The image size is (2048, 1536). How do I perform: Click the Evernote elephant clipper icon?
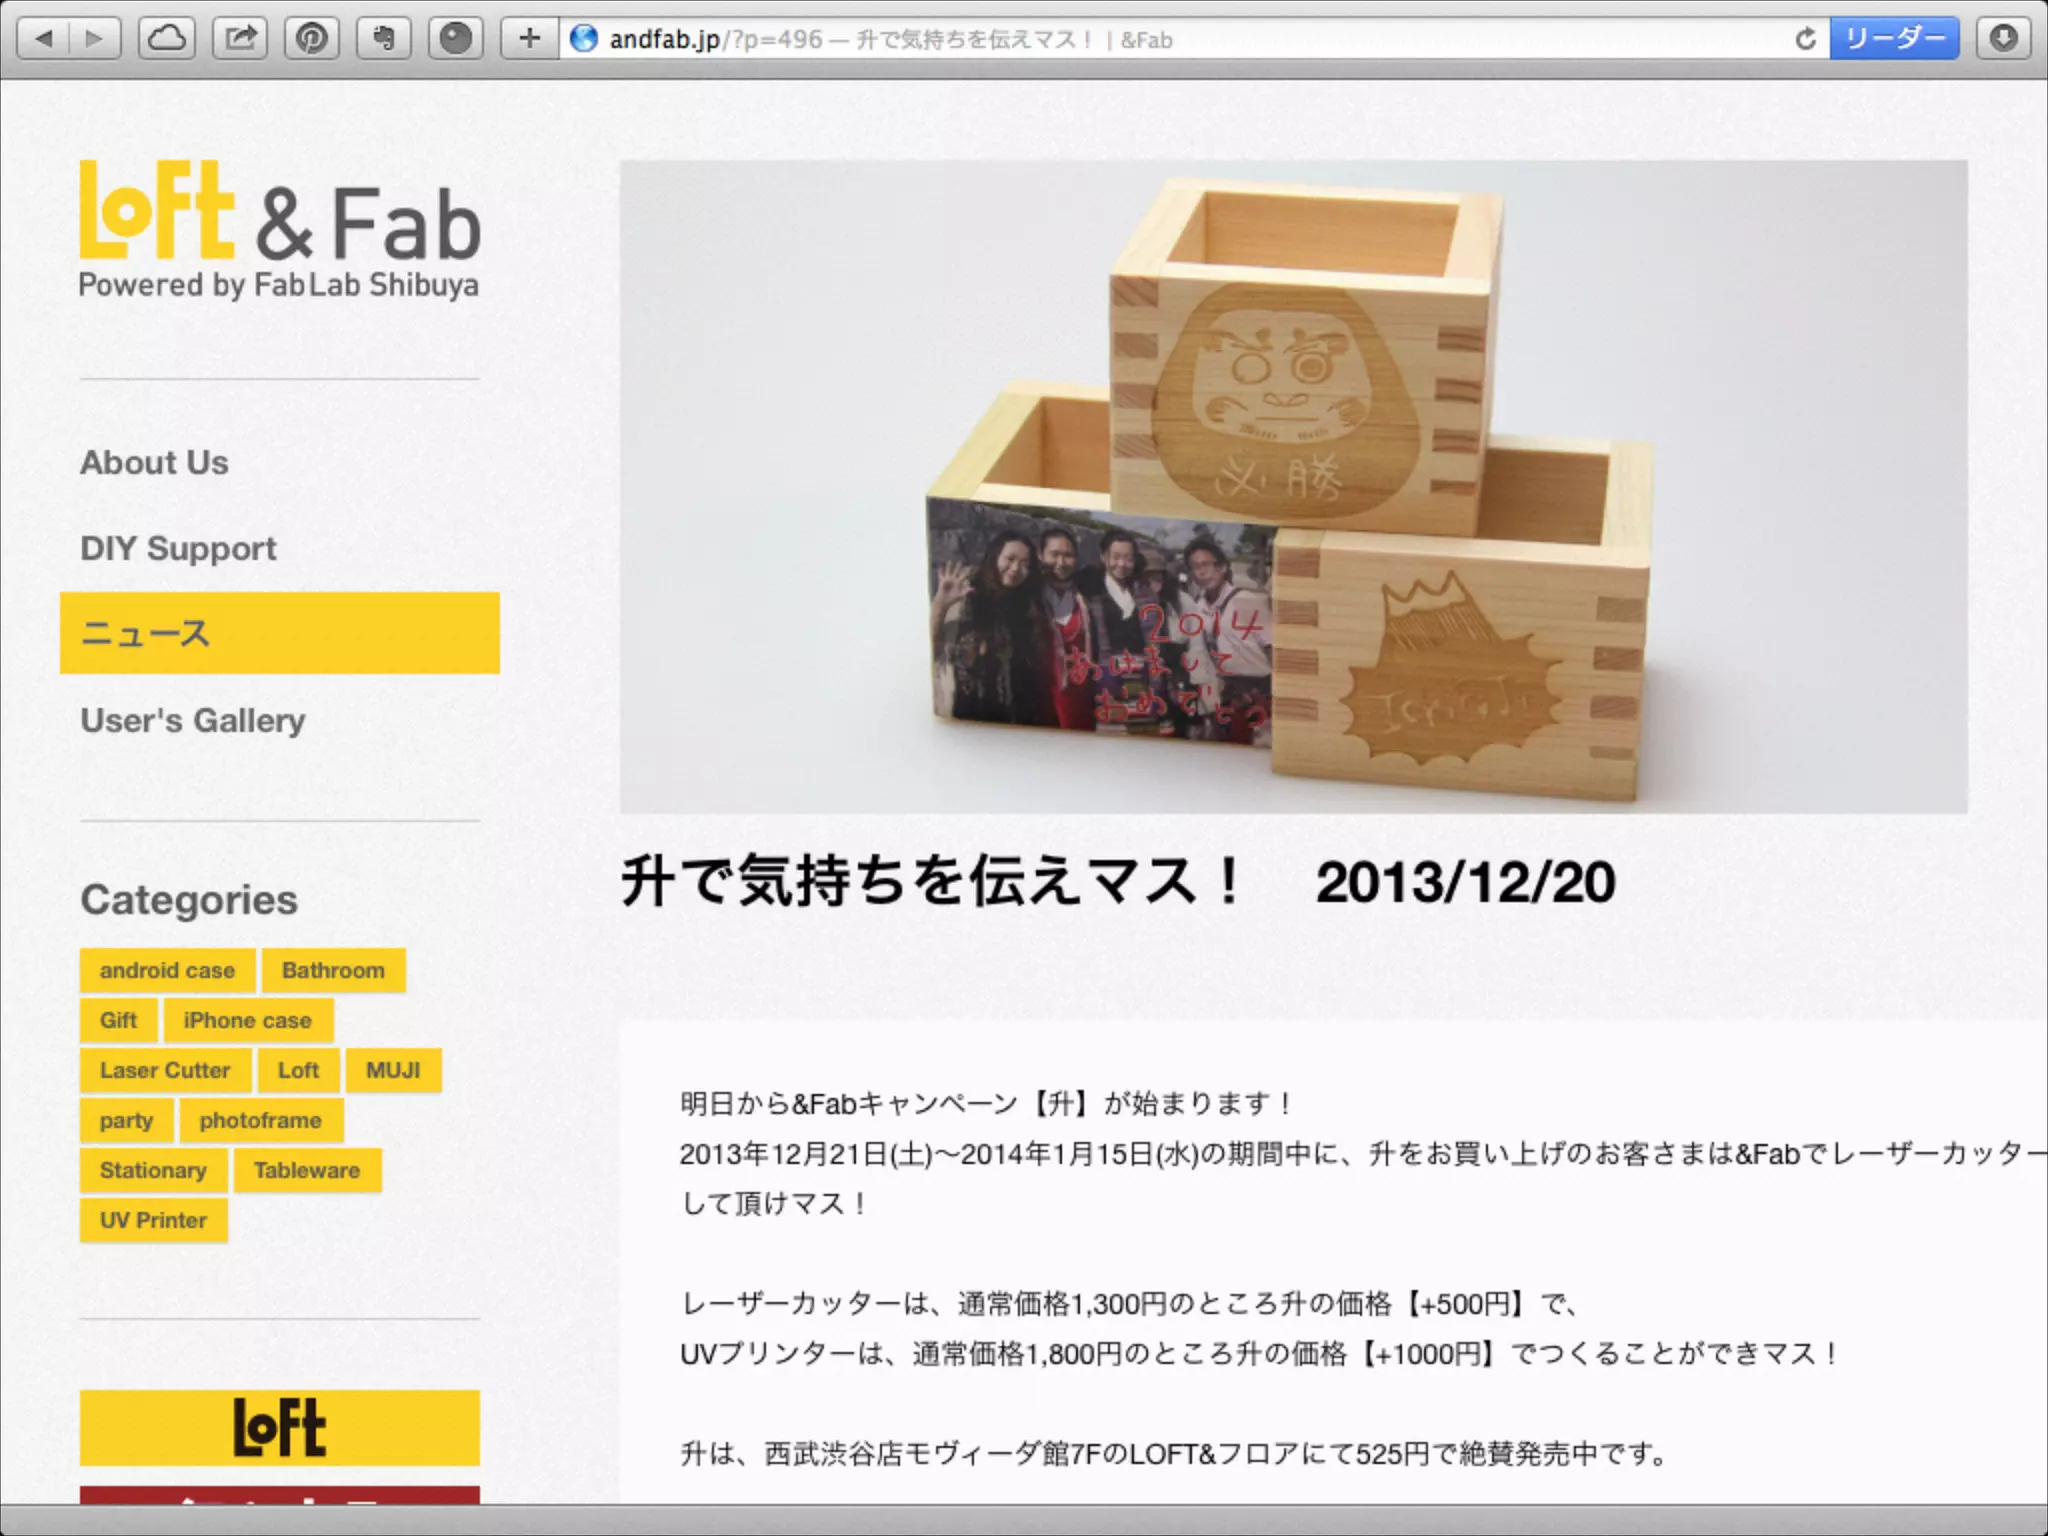coord(384,39)
